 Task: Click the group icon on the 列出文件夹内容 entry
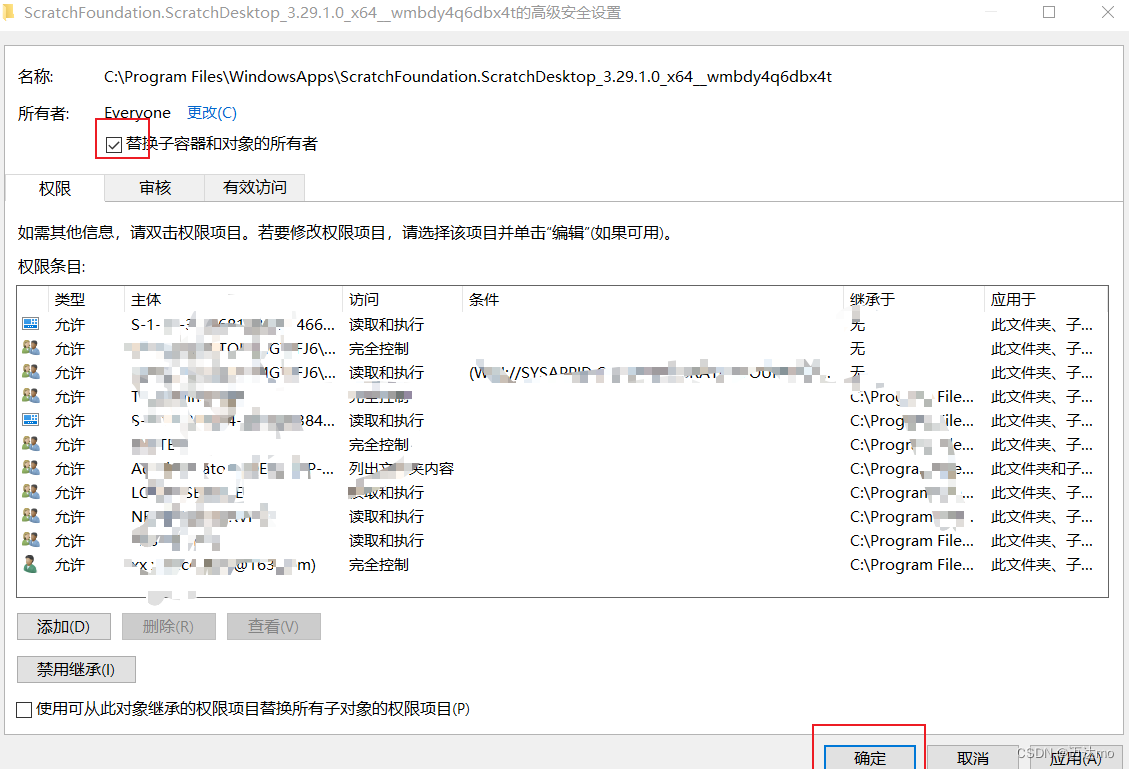point(30,468)
